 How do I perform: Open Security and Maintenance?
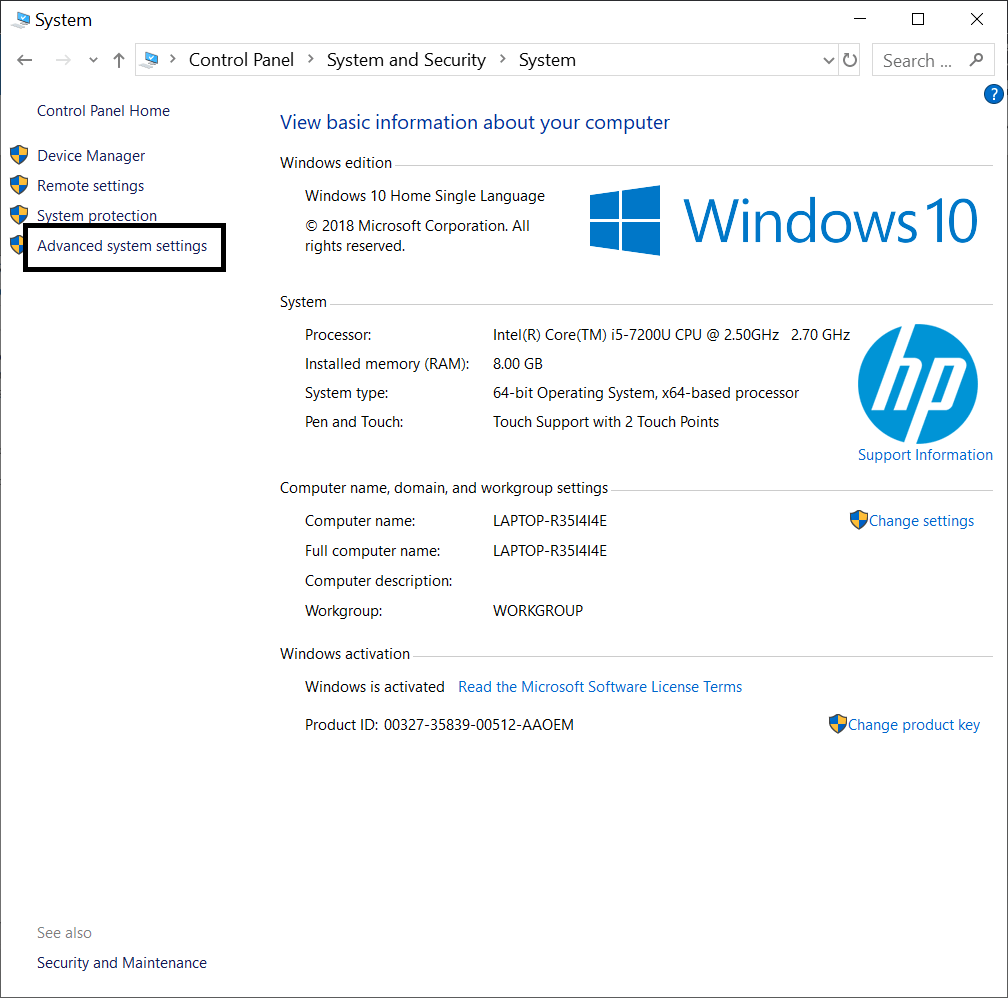[121, 962]
